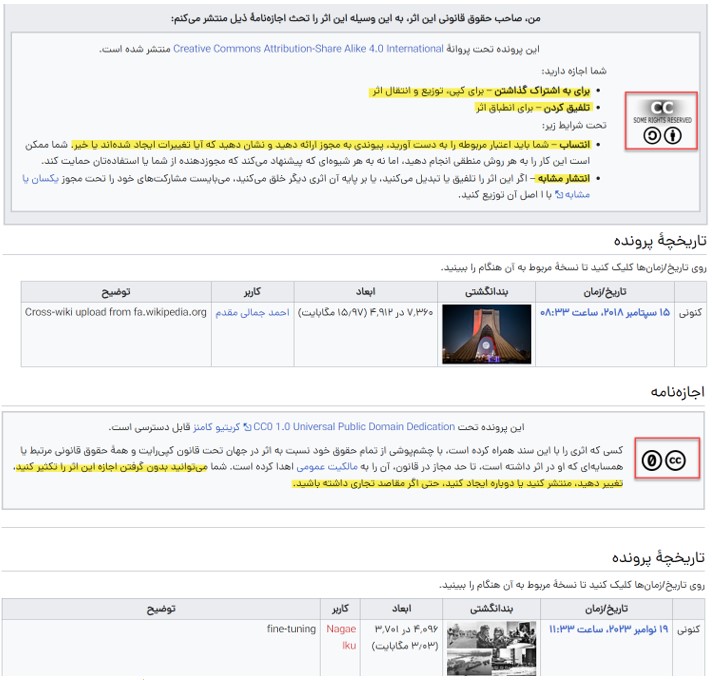Screen dimensions: 712x680
Task: Click بندانگشتی column header in first table
Action: [486, 291]
